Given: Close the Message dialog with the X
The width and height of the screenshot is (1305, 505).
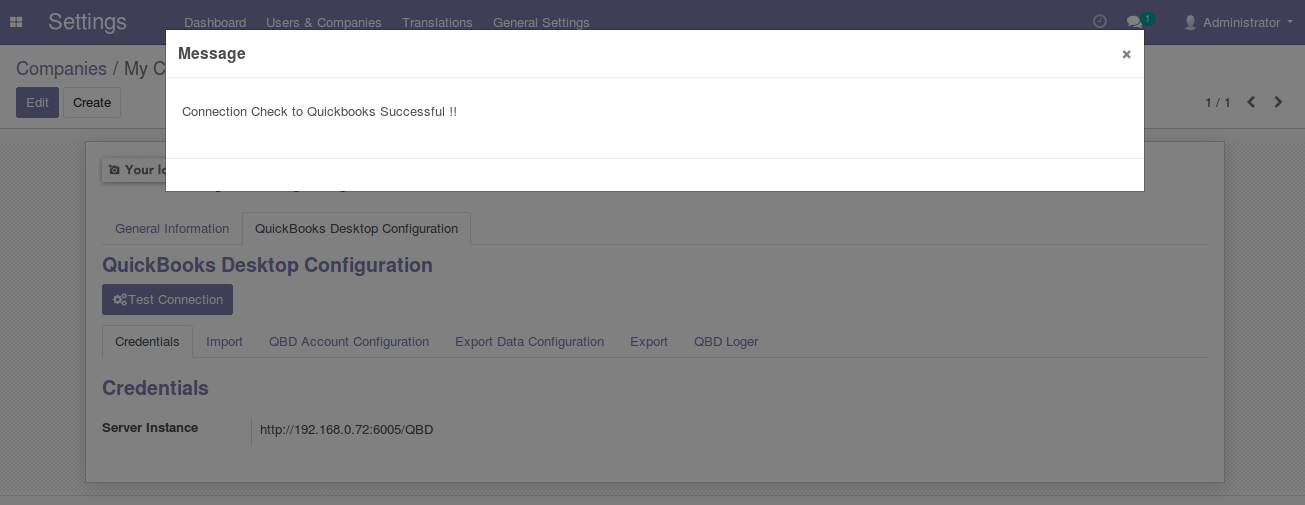Looking at the screenshot, I should [x=1126, y=54].
